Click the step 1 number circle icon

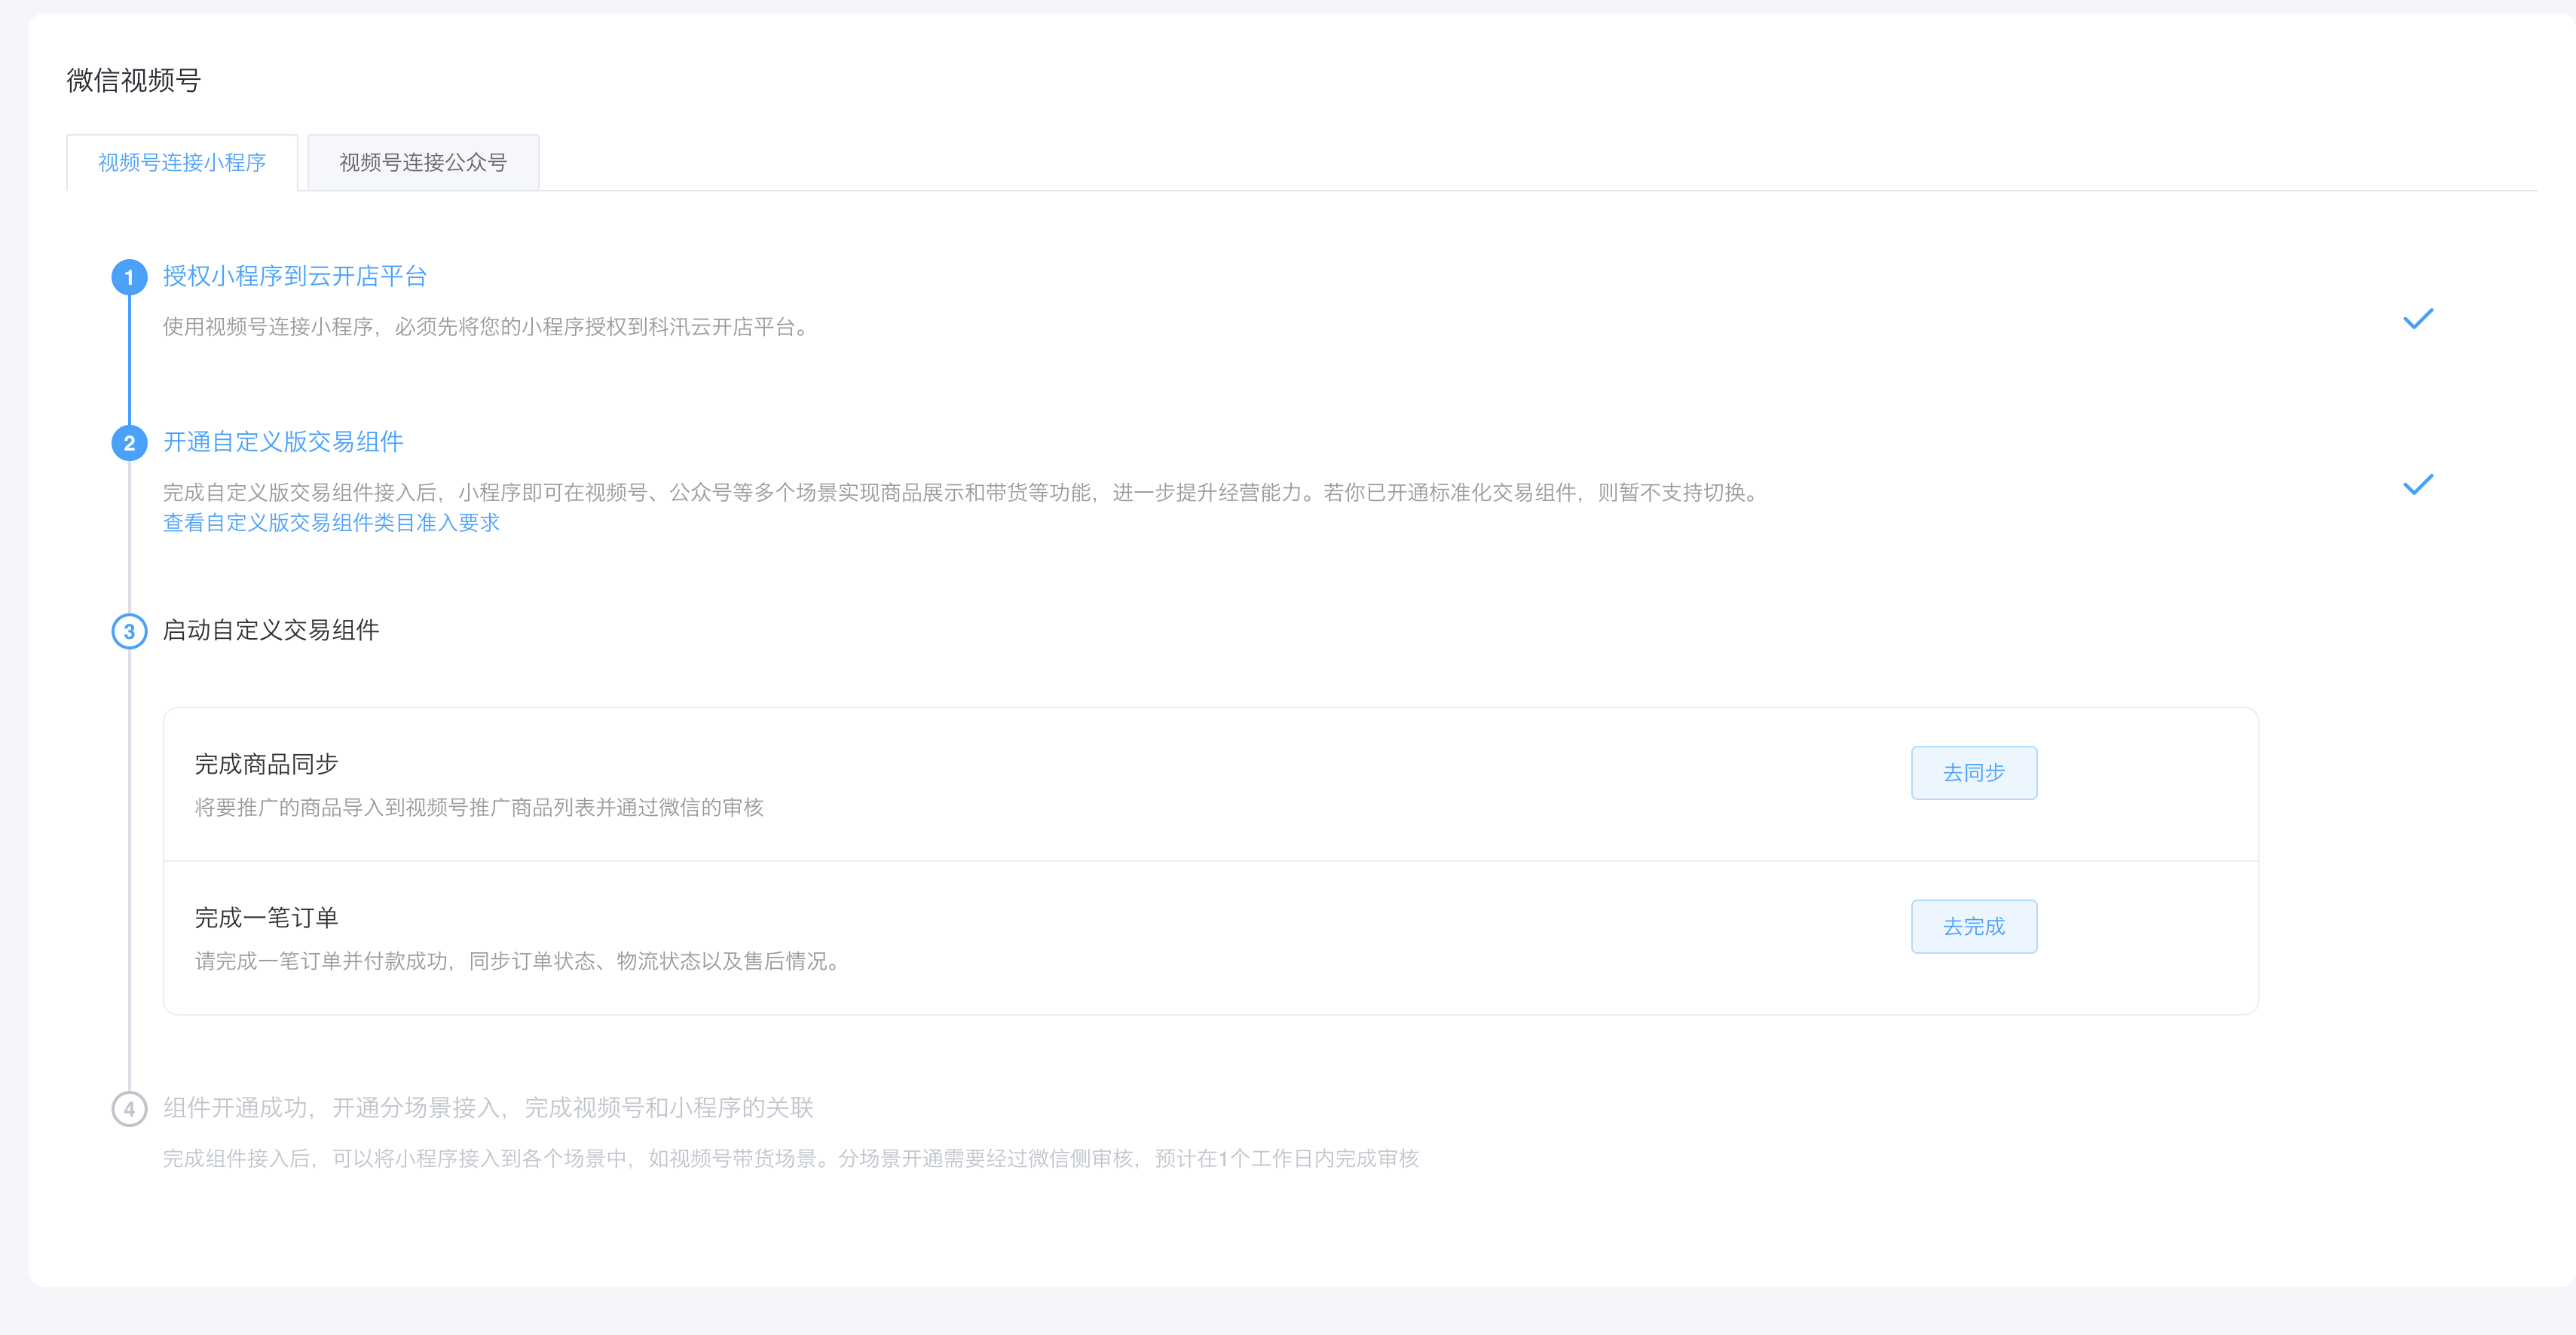tap(129, 277)
